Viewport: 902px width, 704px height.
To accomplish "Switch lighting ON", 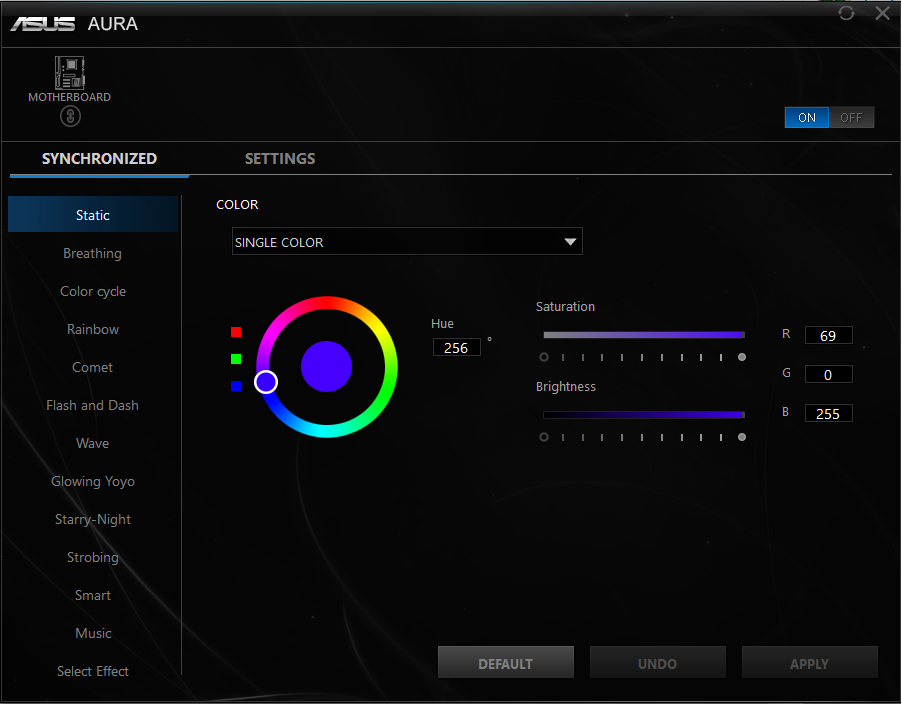I will click(x=807, y=117).
